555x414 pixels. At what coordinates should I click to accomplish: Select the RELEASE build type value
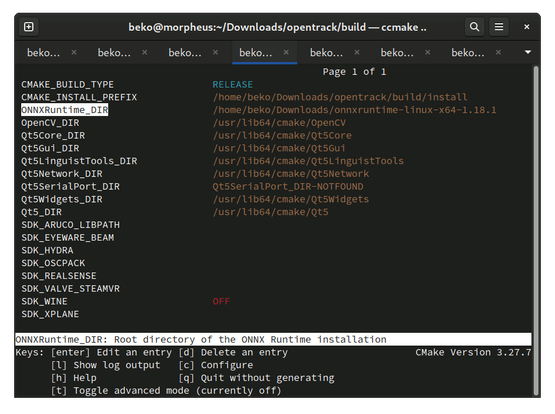coord(233,85)
